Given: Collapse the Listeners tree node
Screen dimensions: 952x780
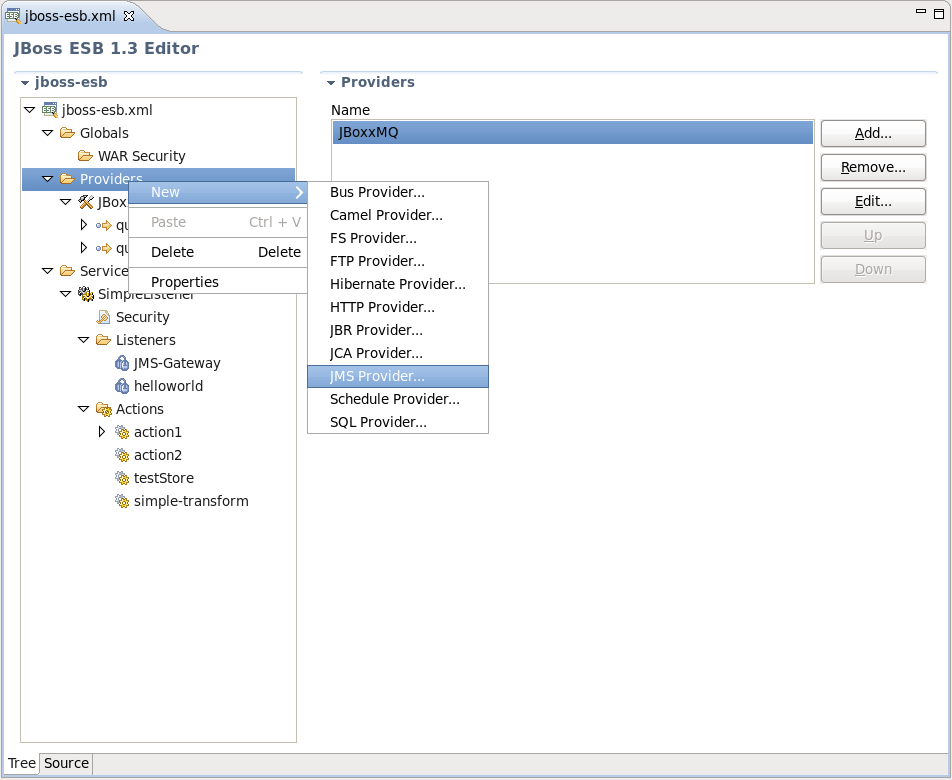Looking at the screenshot, I should coord(84,340).
